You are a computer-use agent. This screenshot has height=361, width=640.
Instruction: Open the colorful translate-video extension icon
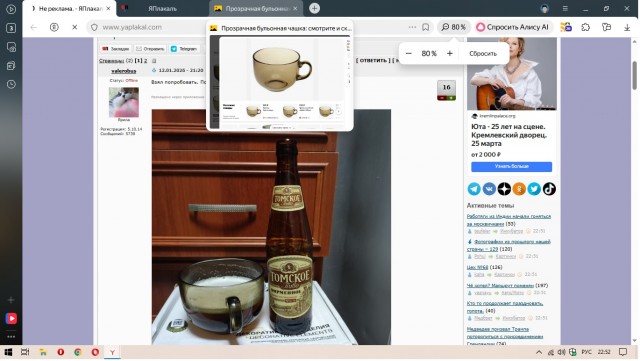point(566,27)
